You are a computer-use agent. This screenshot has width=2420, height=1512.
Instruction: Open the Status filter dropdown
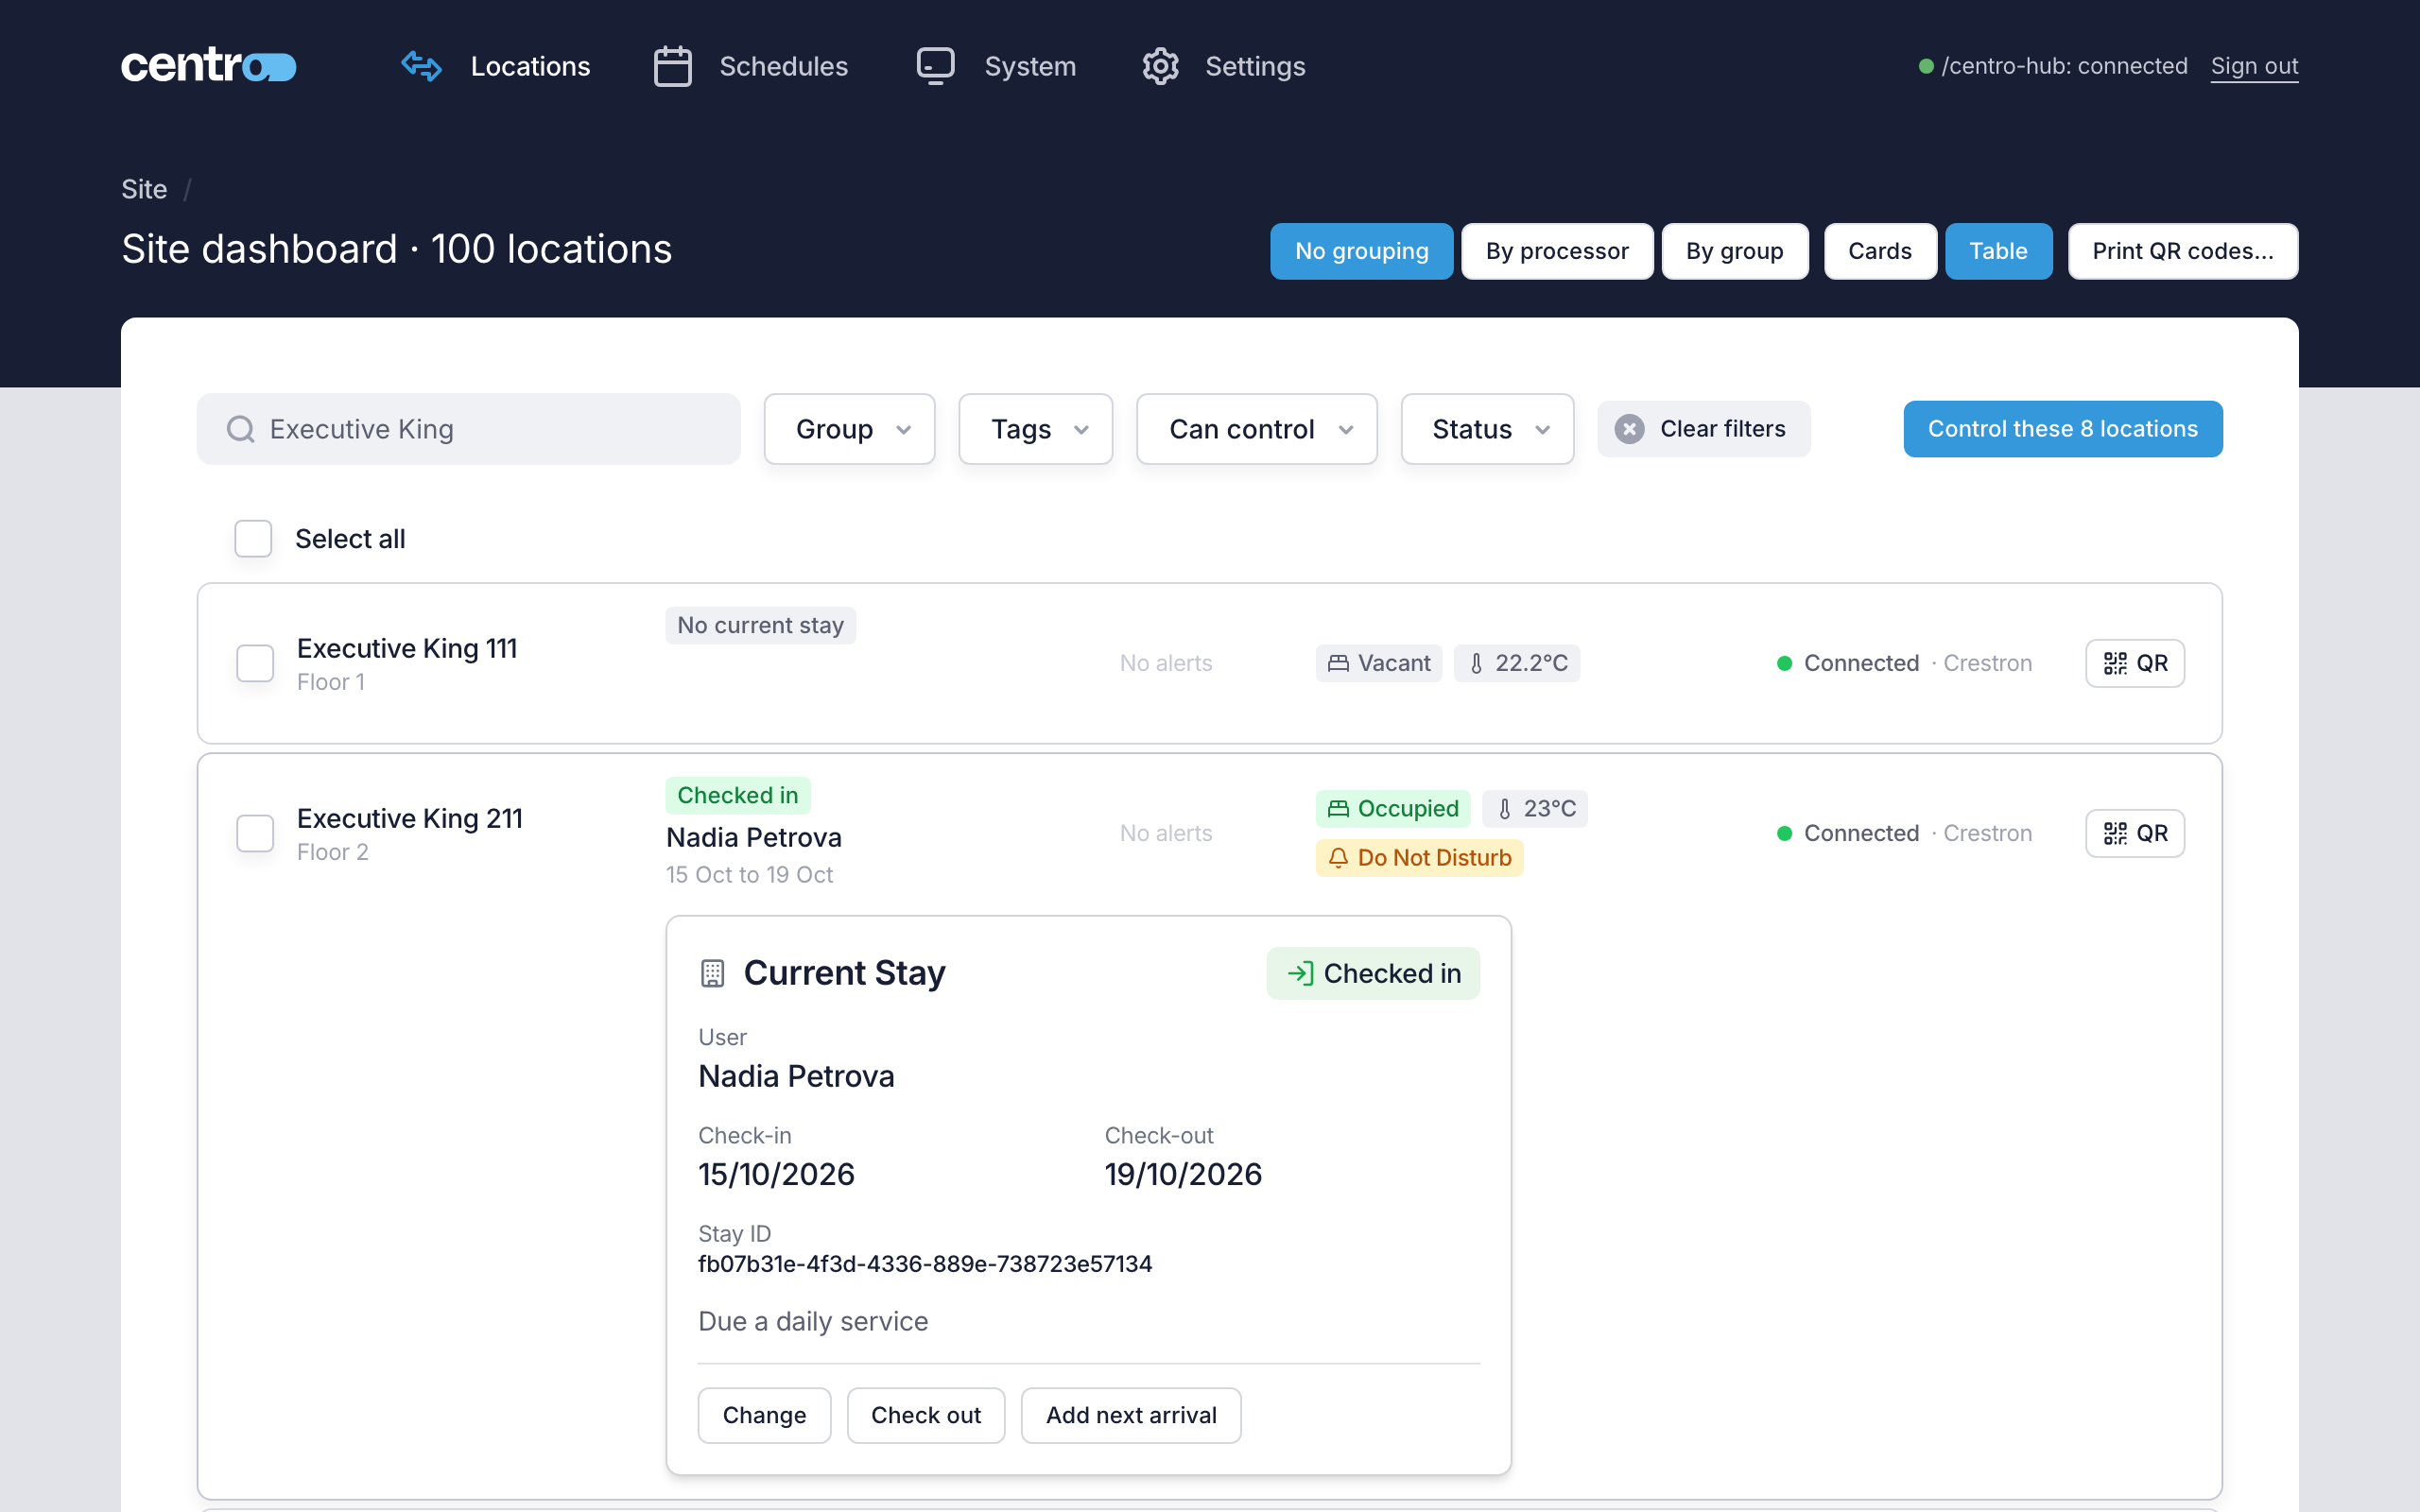click(1487, 429)
